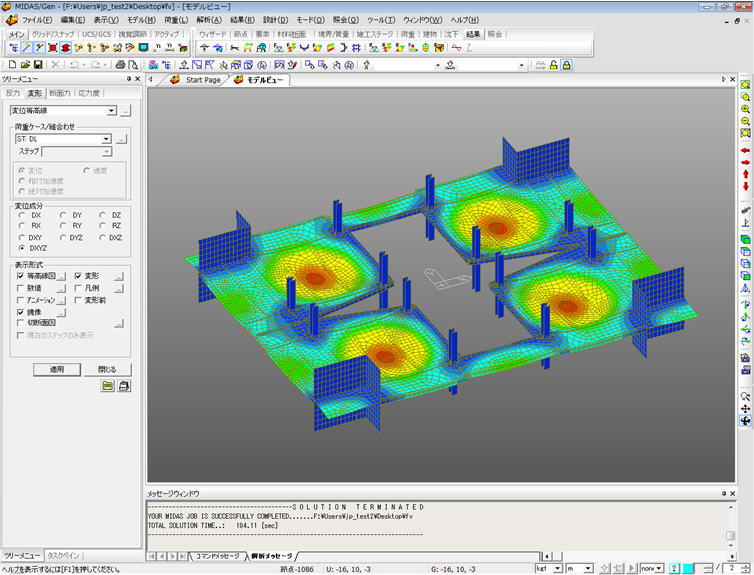Click the 適用 Apply button
Image resolution: width=754 pixels, height=575 pixels.
coord(57,369)
